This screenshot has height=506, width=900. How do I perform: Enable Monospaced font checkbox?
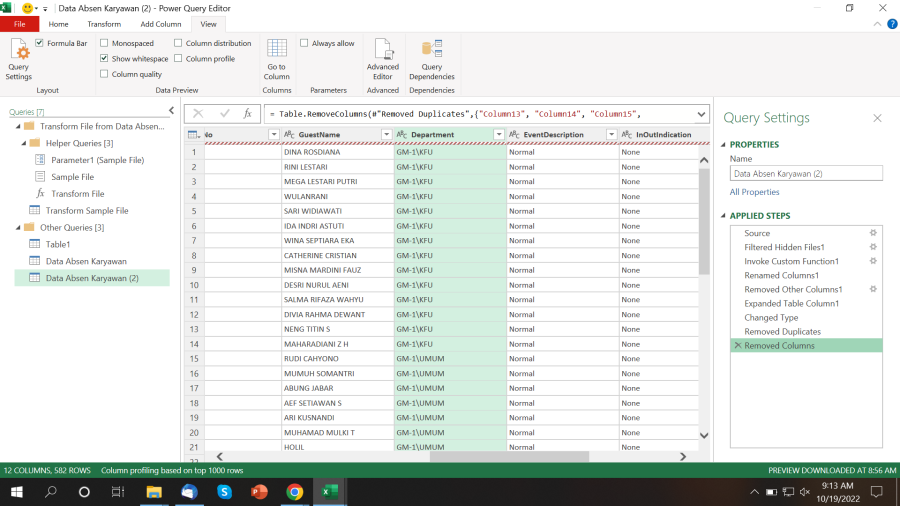tap(104, 43)
